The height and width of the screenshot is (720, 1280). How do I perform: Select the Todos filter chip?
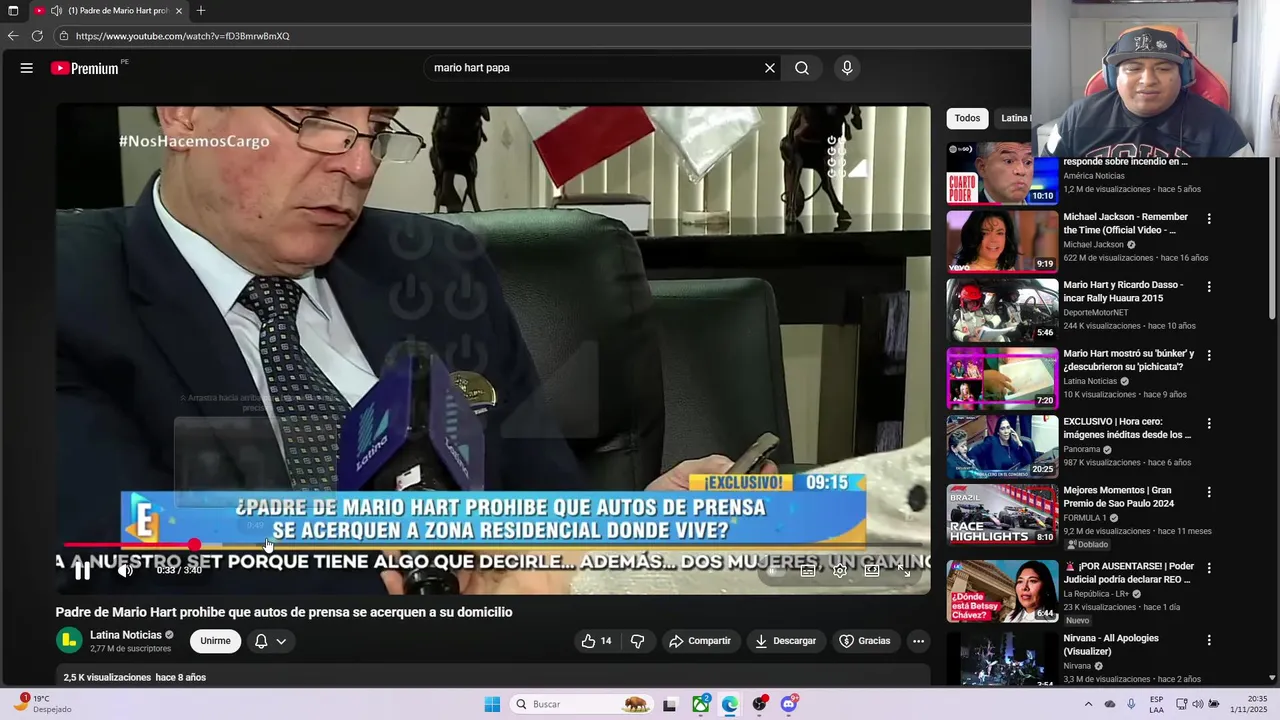point(967,118)
